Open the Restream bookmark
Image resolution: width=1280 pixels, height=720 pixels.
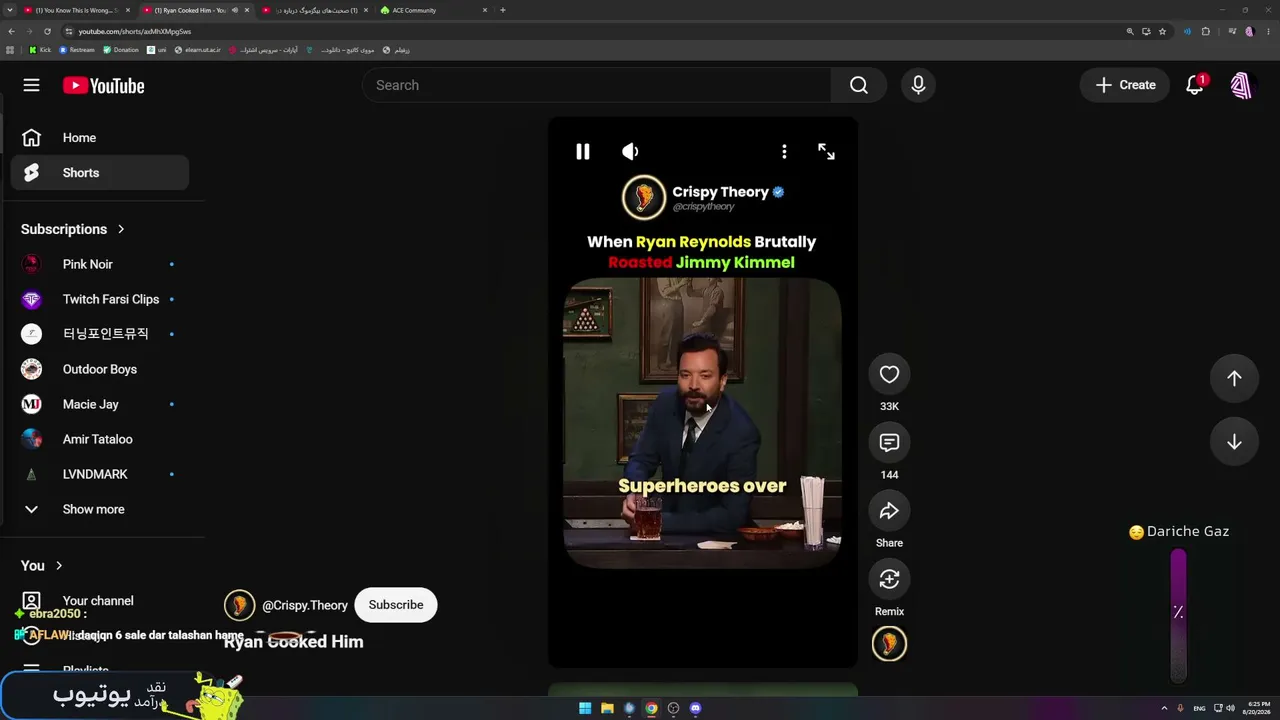tap(77, 50)
